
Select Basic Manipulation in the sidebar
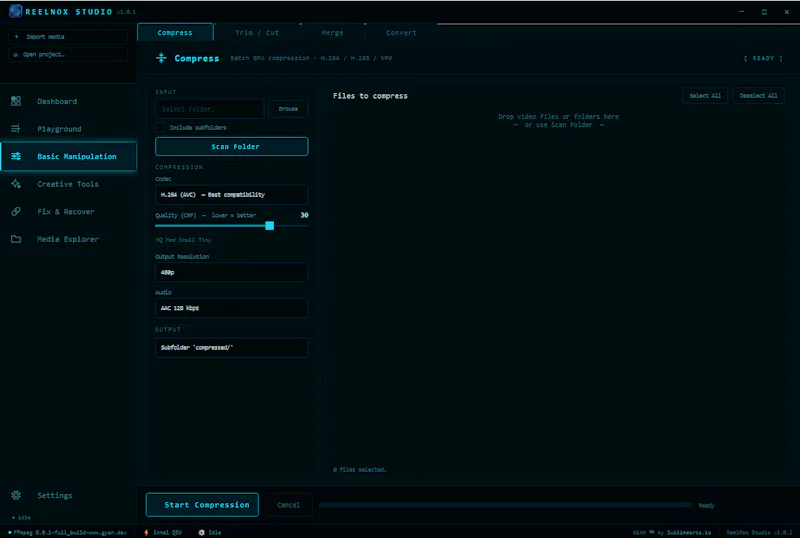68,156
